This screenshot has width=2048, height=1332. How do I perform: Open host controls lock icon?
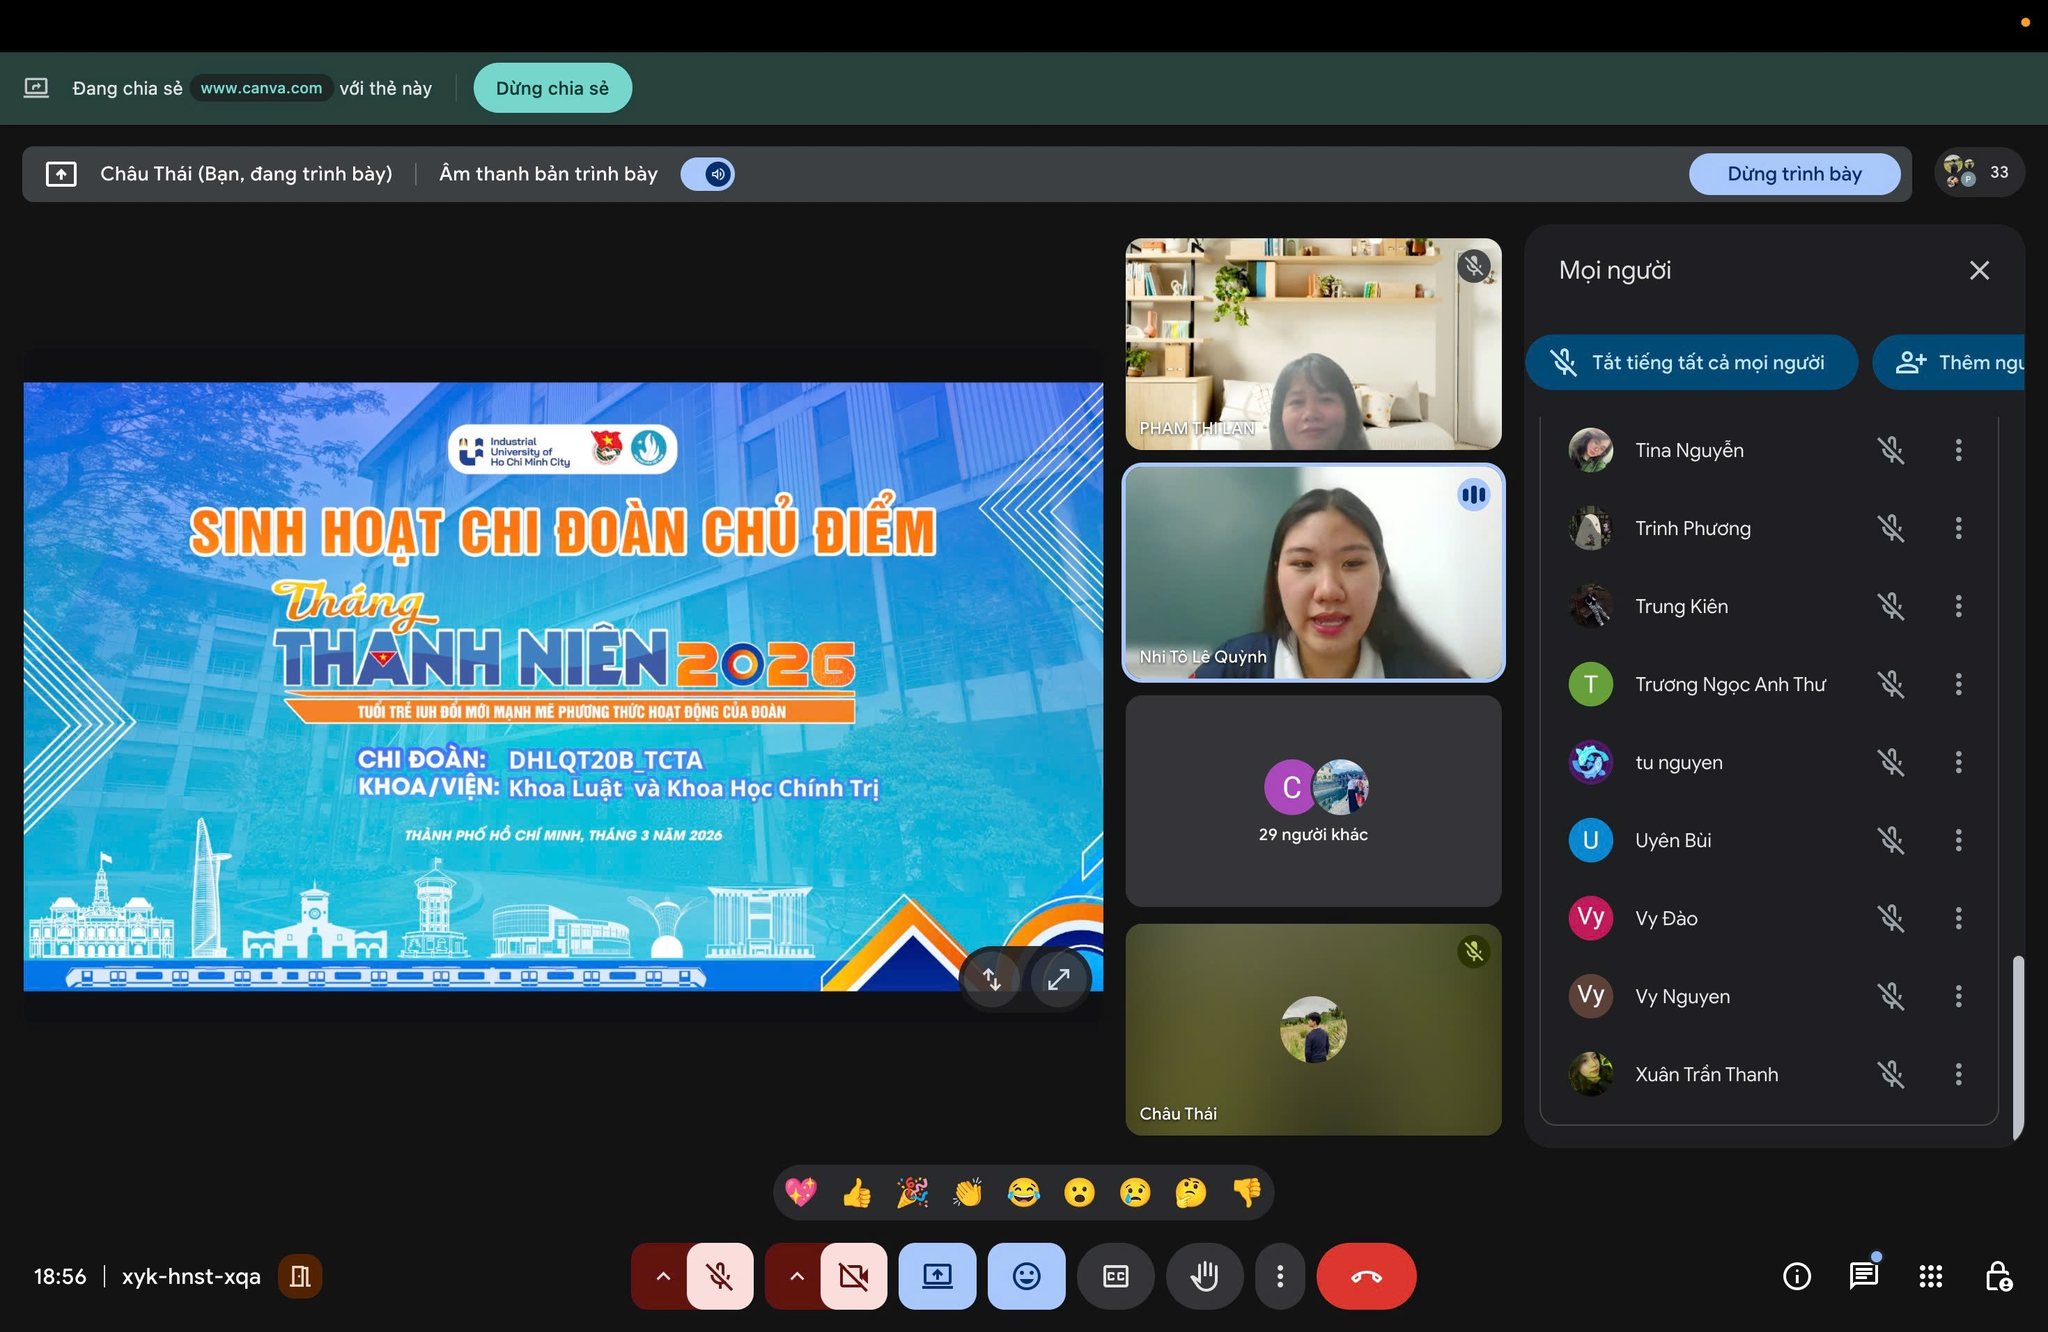(1997, 1276)
